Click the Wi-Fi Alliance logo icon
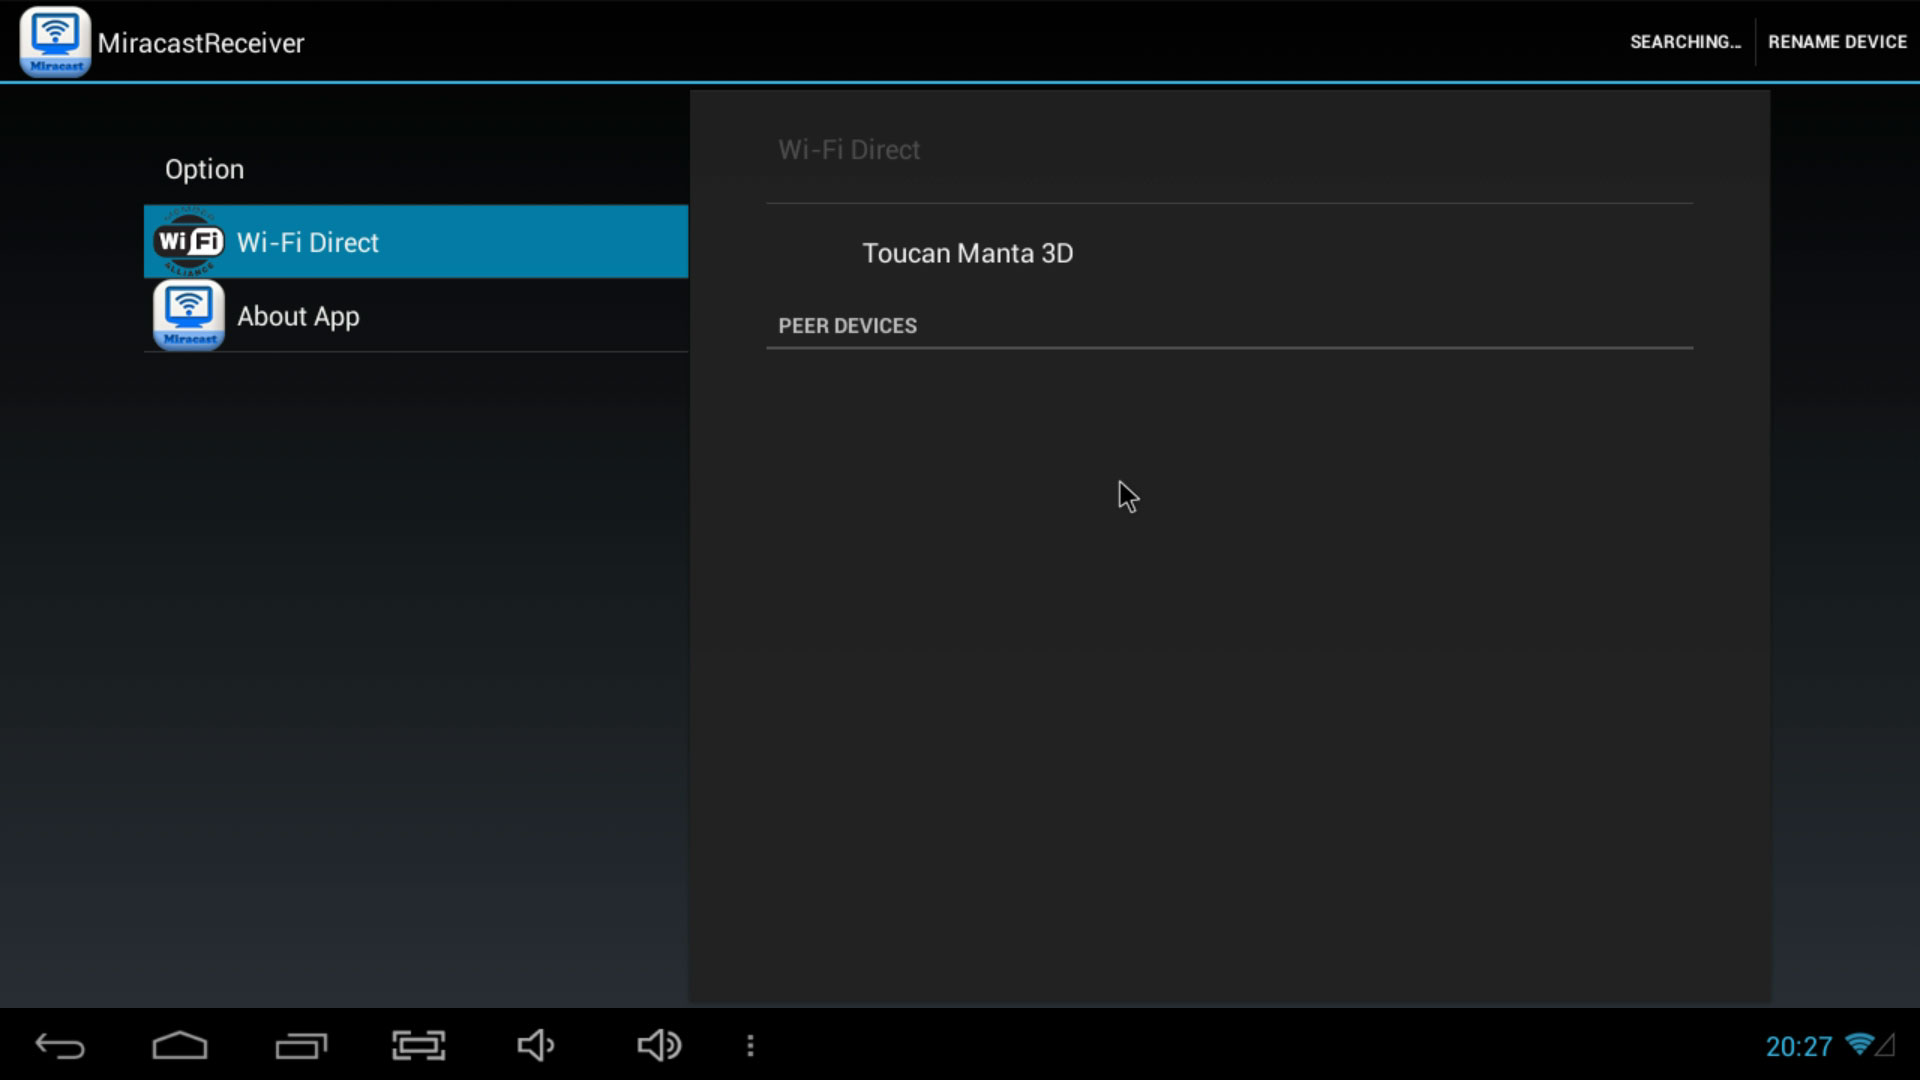Viewport: 1920px width, 1080px height. pyautogui.click(x=188, y=242)
